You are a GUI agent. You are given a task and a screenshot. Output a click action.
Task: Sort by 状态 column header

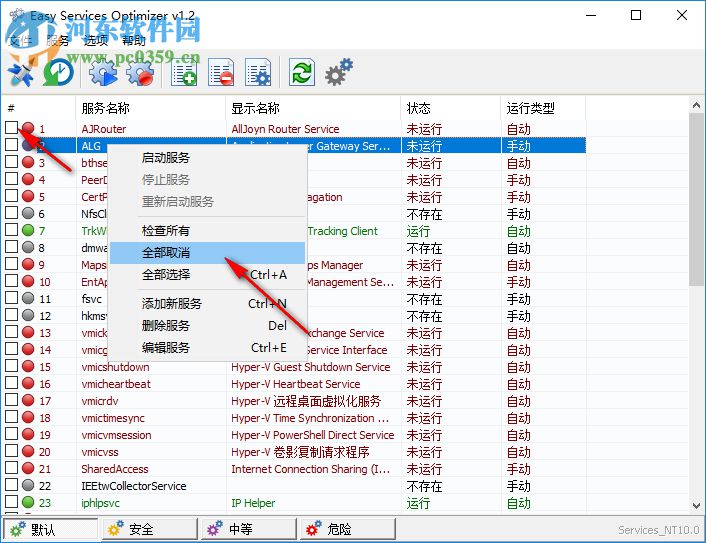click(451, 108)
